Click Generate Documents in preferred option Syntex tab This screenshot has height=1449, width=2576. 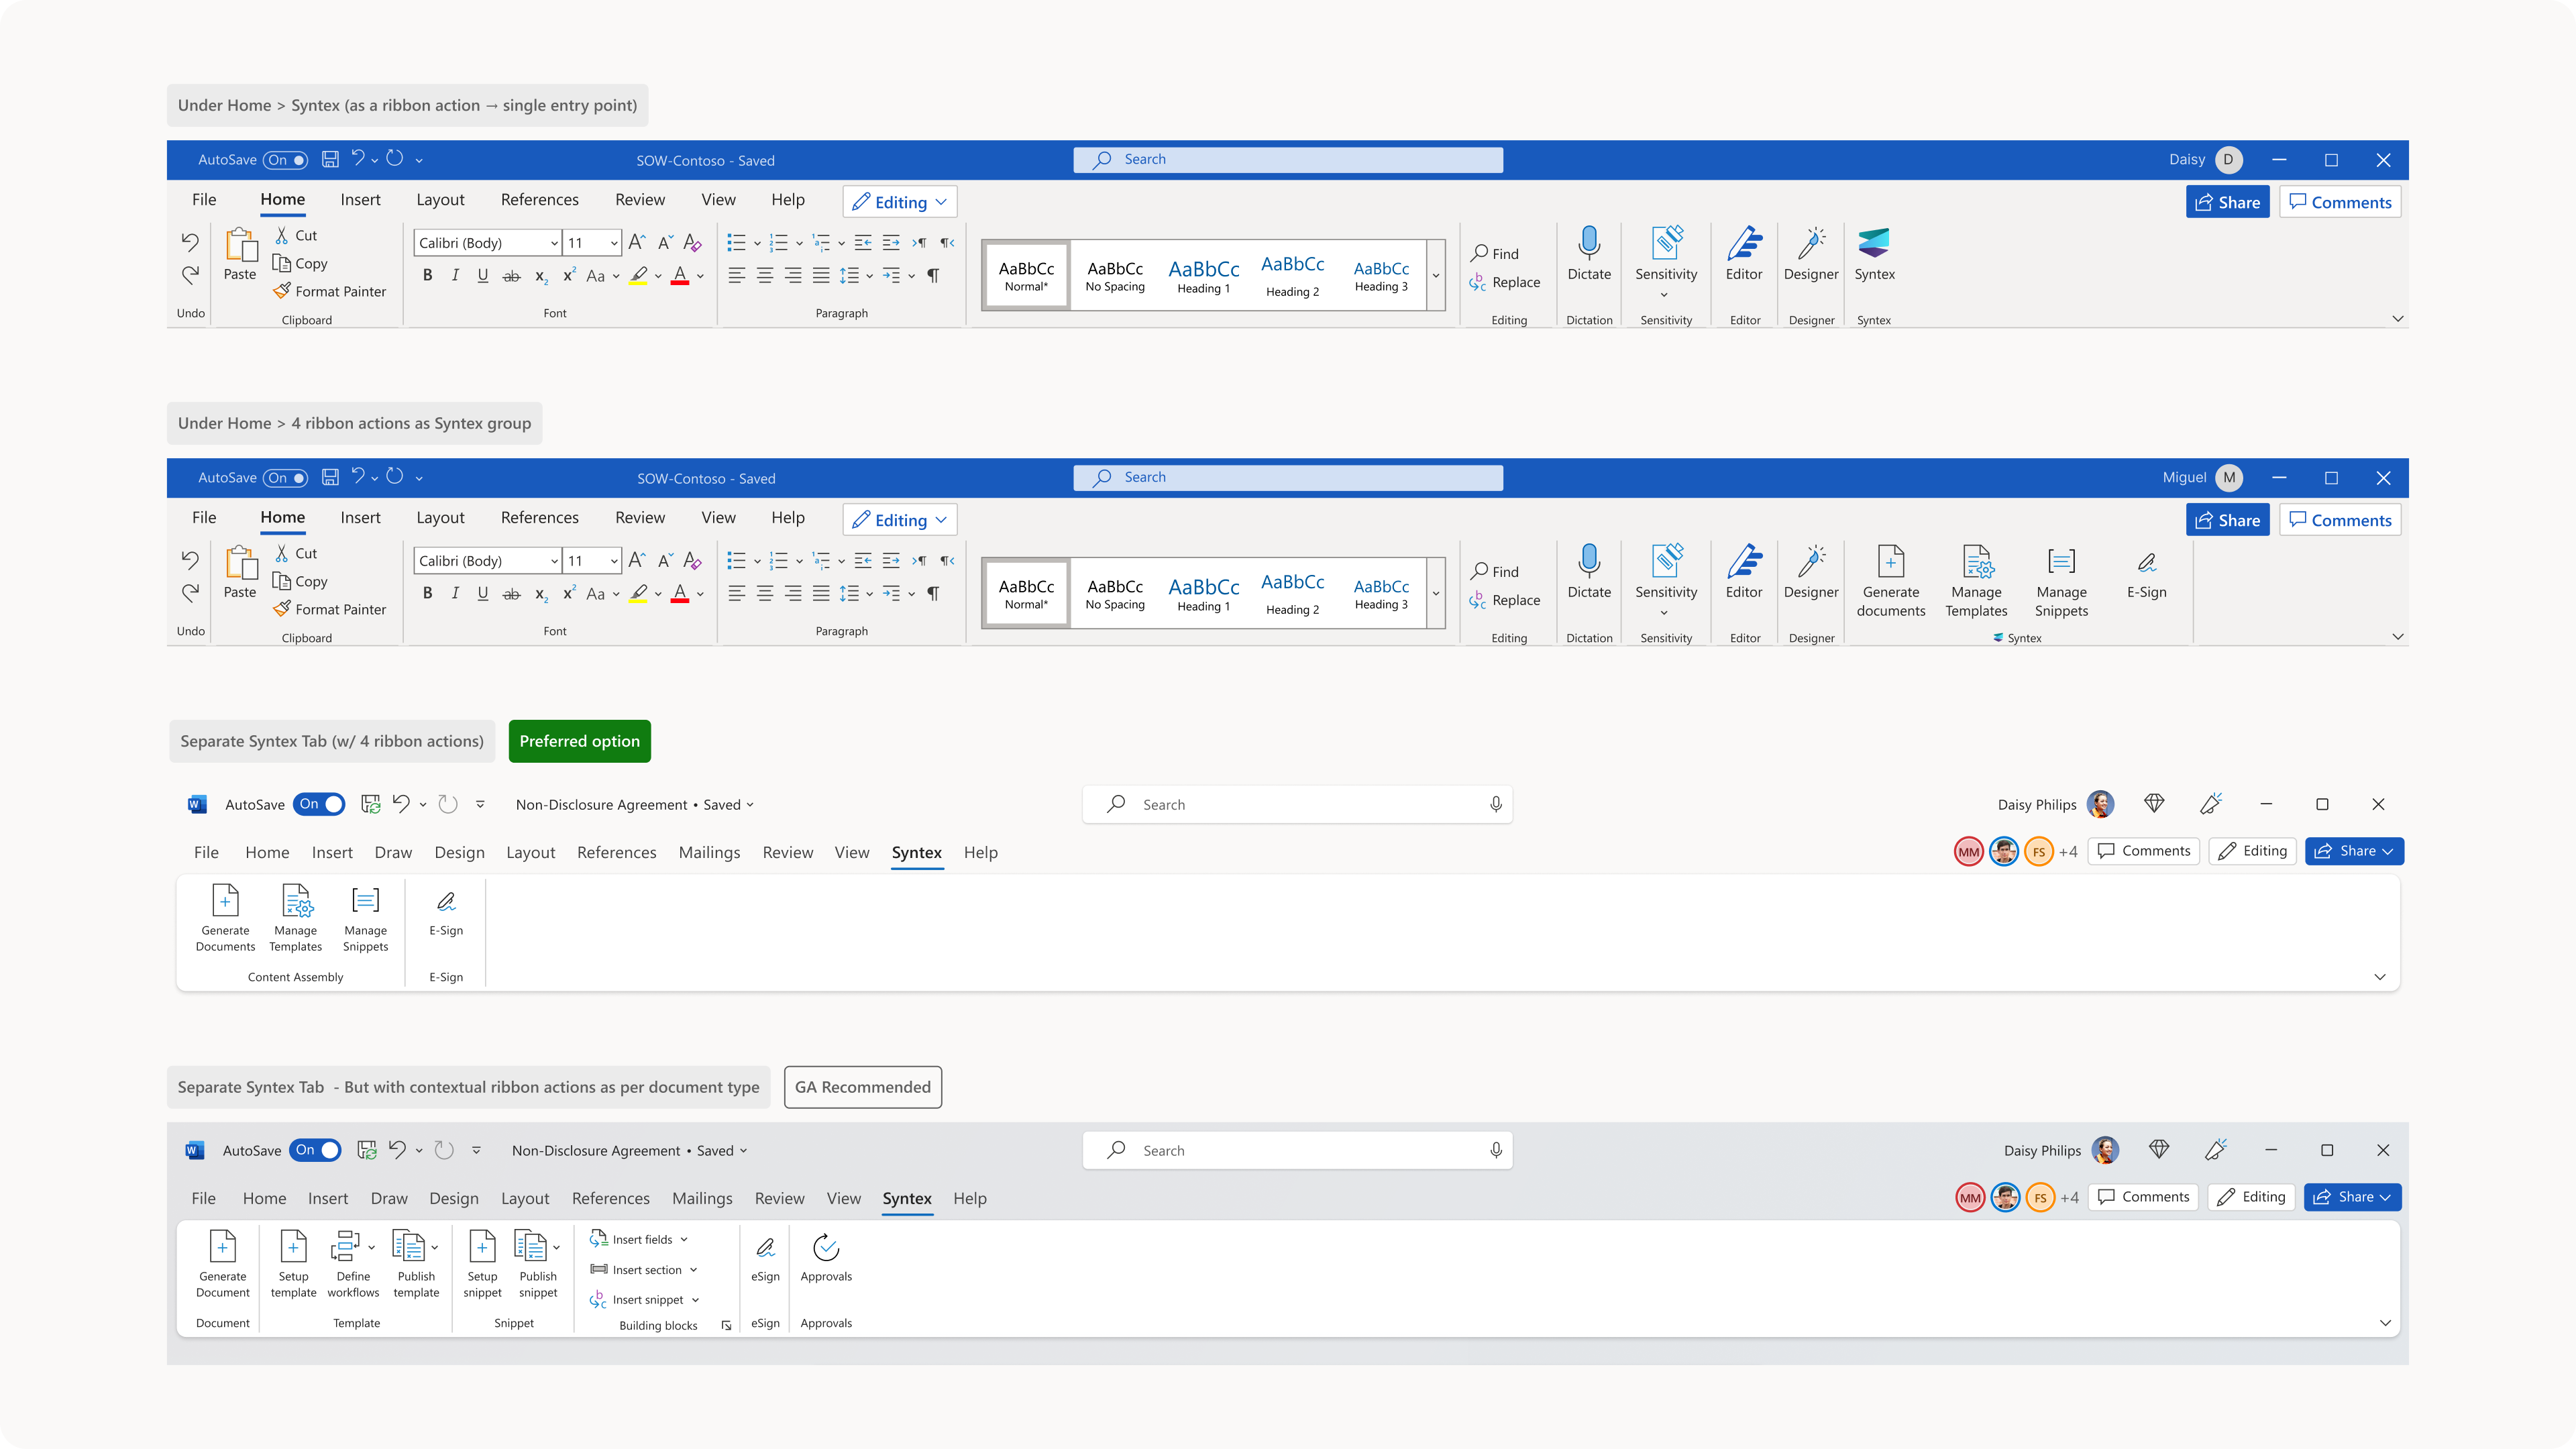[x=225, y=917]
